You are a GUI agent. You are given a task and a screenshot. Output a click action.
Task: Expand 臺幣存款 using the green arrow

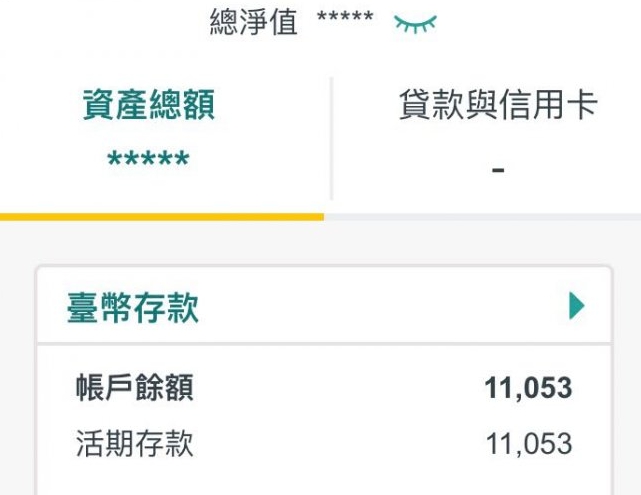click(576, 306)
